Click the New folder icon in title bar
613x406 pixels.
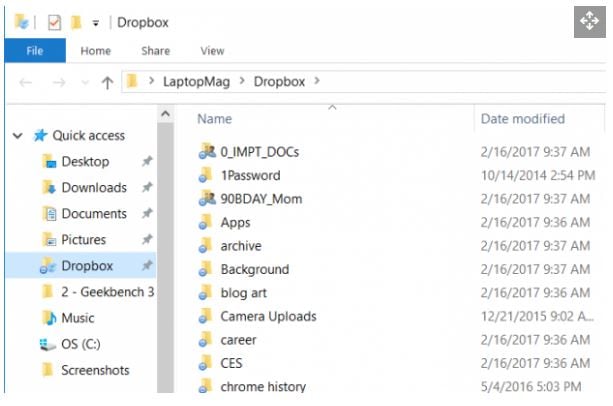76,22
